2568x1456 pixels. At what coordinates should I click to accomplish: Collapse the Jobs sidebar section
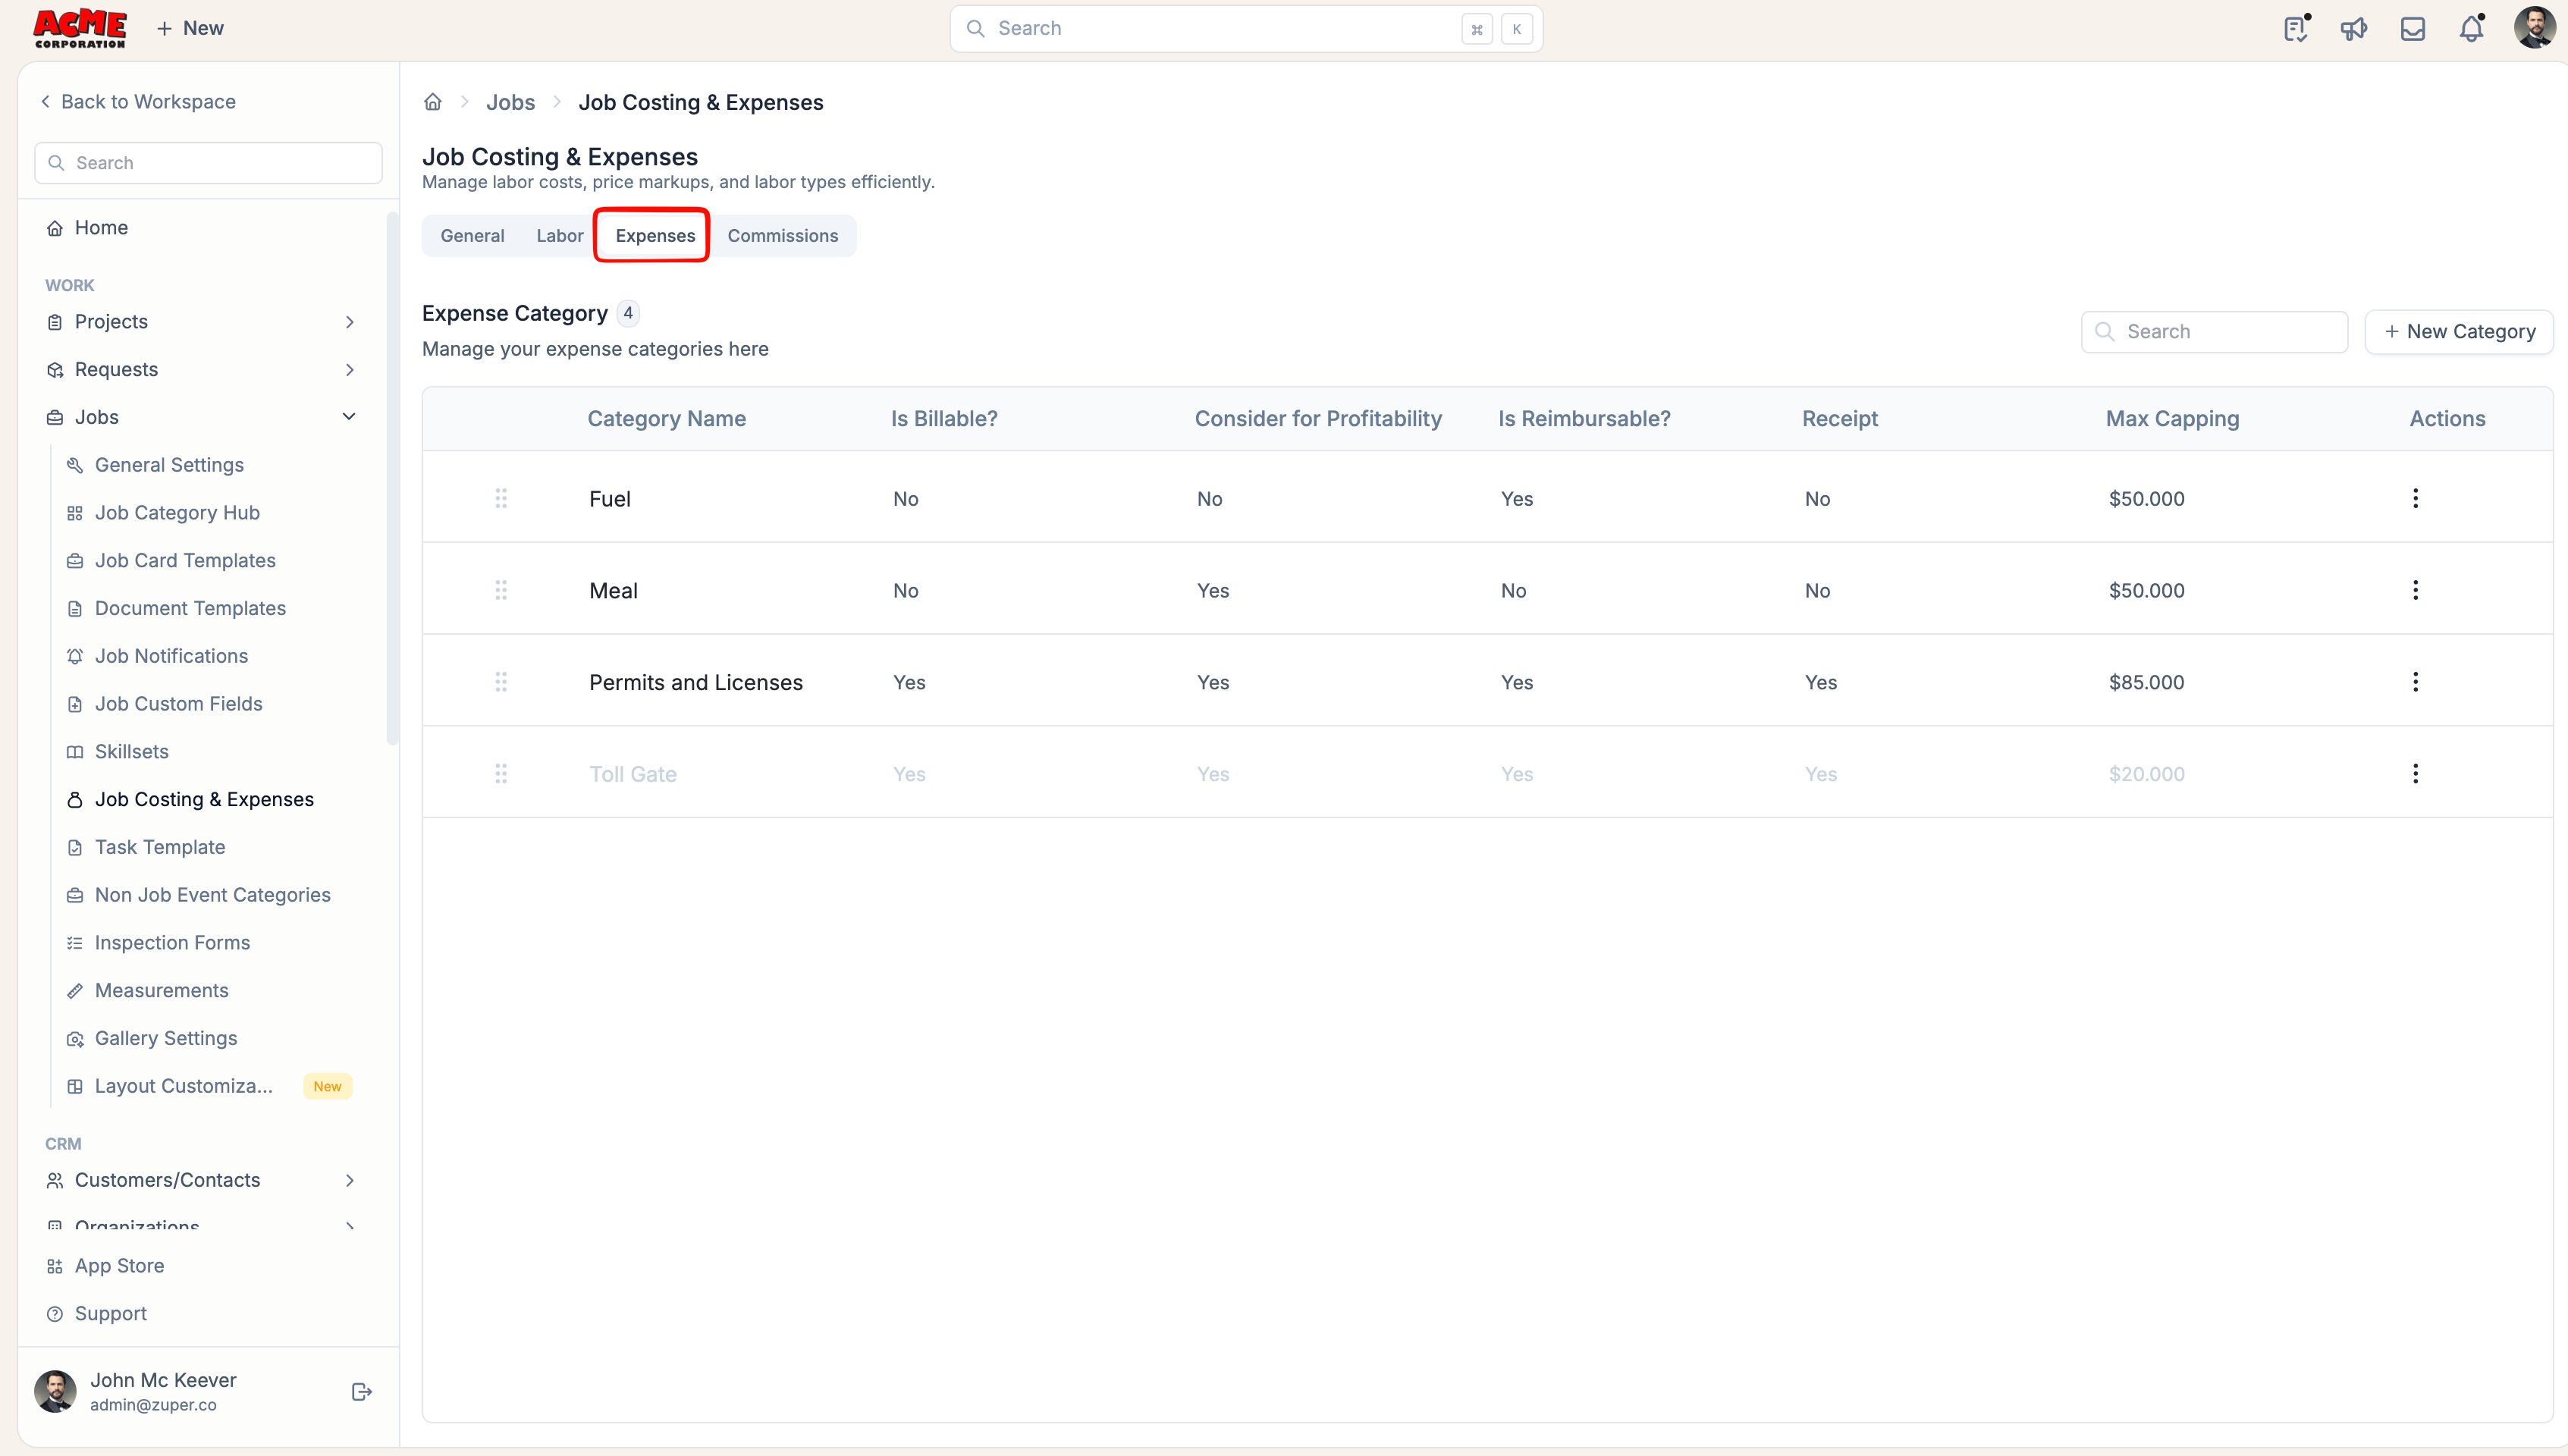tap(349, 417)
